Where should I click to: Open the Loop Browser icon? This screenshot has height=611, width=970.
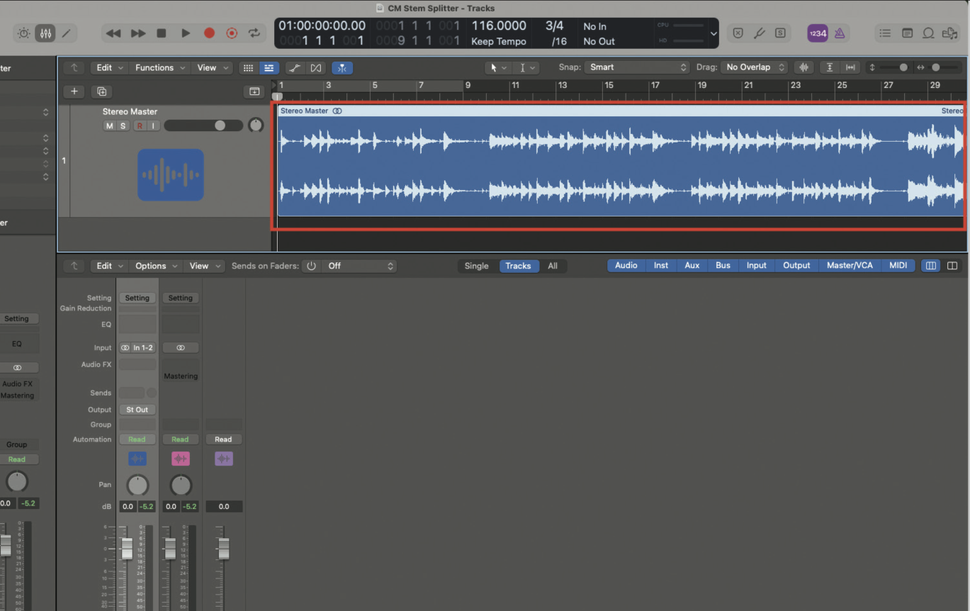coord(930,33)
